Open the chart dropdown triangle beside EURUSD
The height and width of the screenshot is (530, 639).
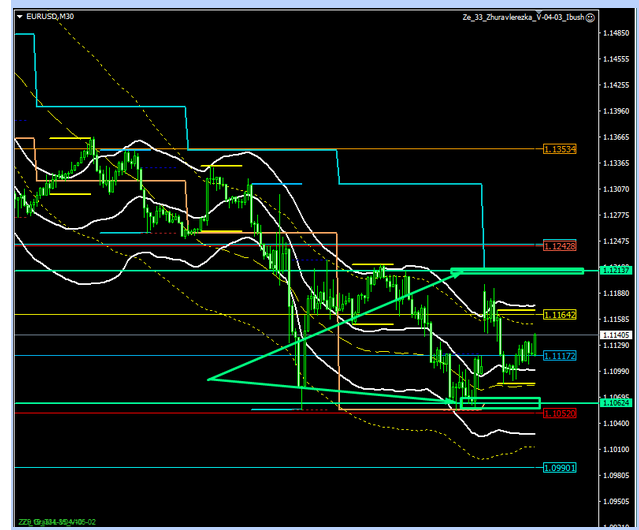point(21,17)
